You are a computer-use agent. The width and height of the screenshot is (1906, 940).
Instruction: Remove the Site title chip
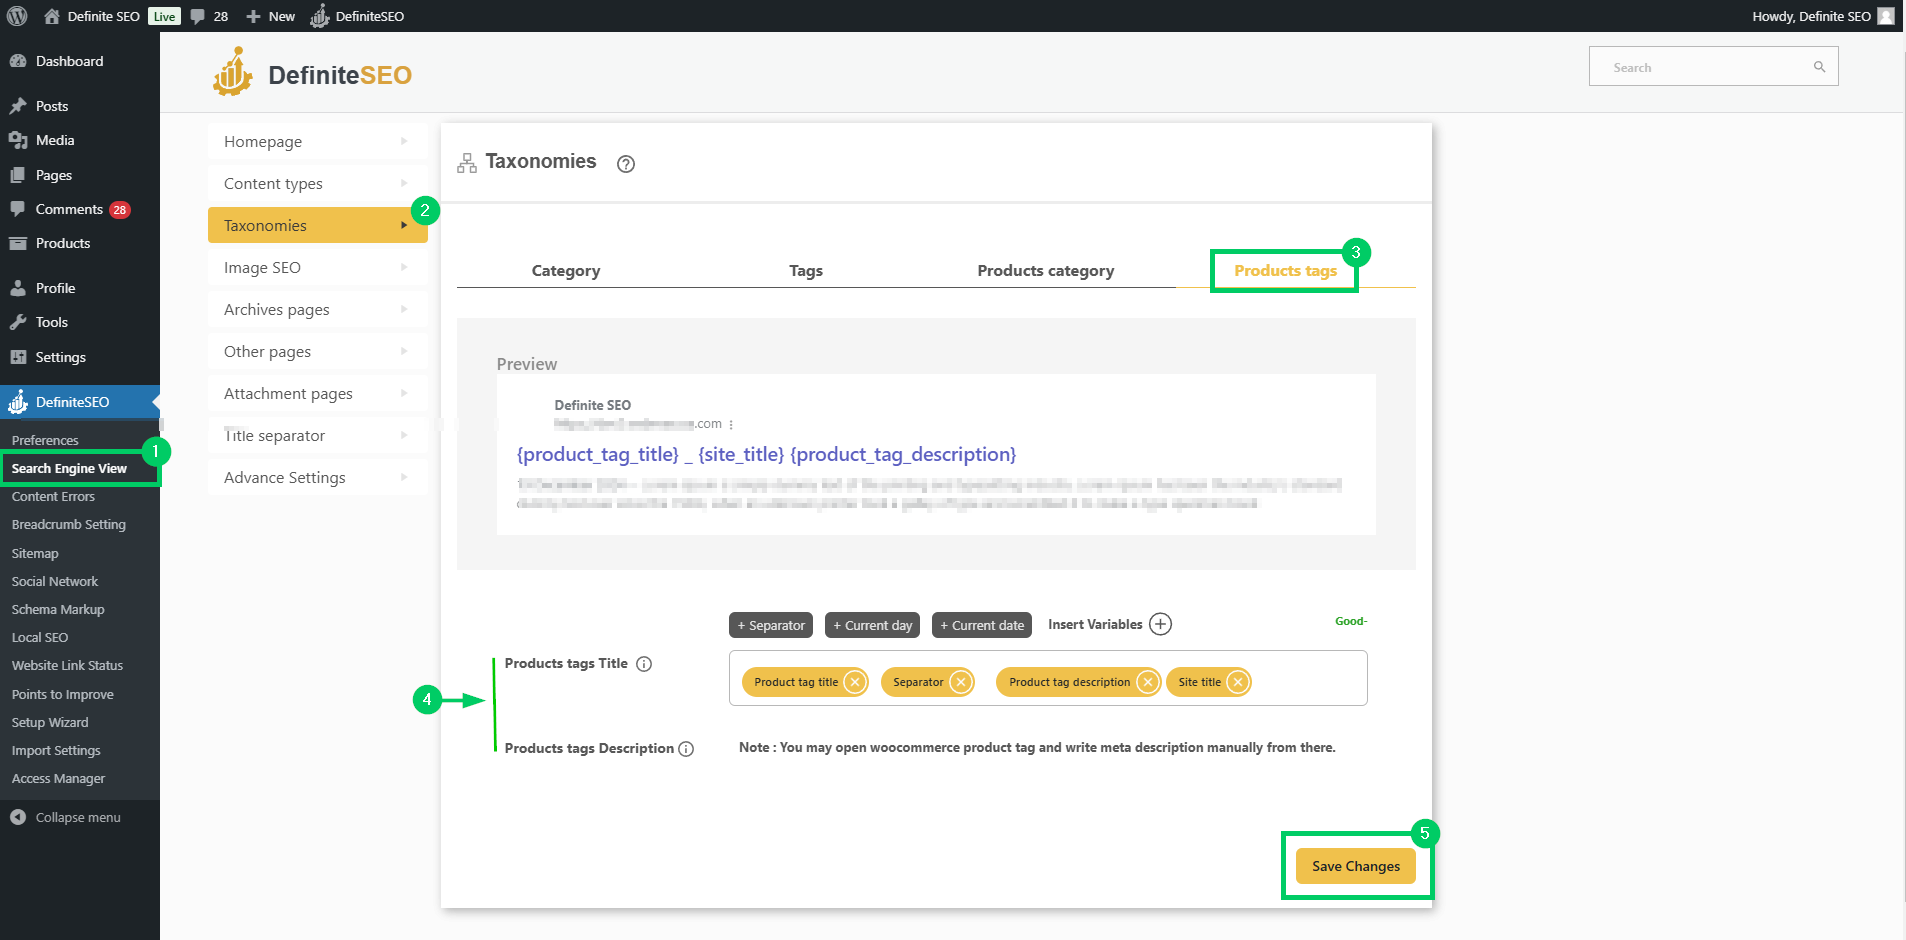(1238, 682)
